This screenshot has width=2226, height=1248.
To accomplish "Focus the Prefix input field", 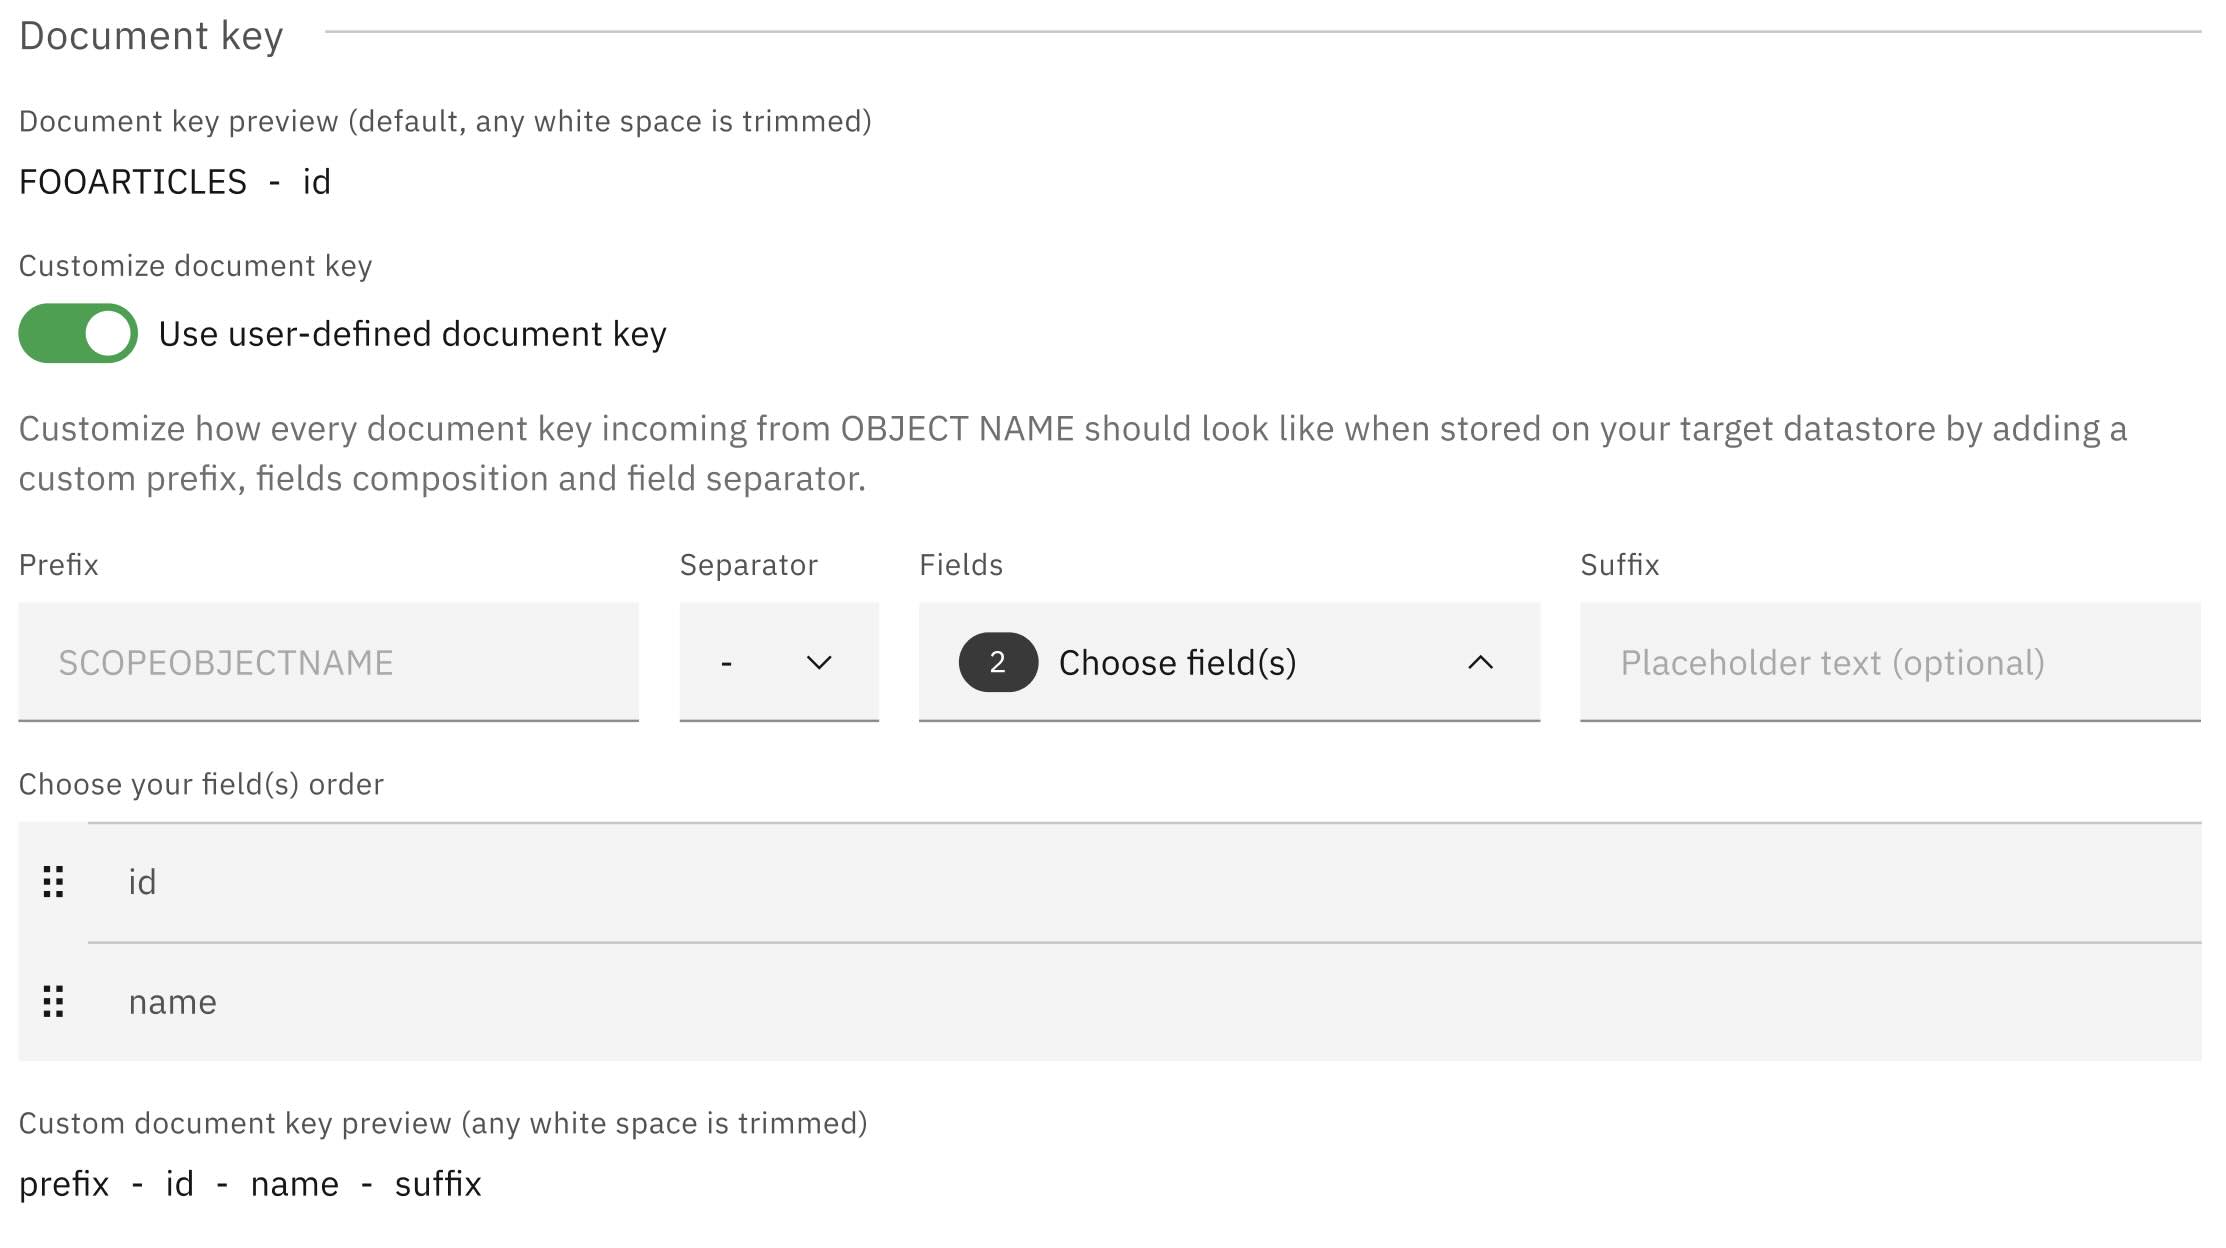I will tap(328, 662).
